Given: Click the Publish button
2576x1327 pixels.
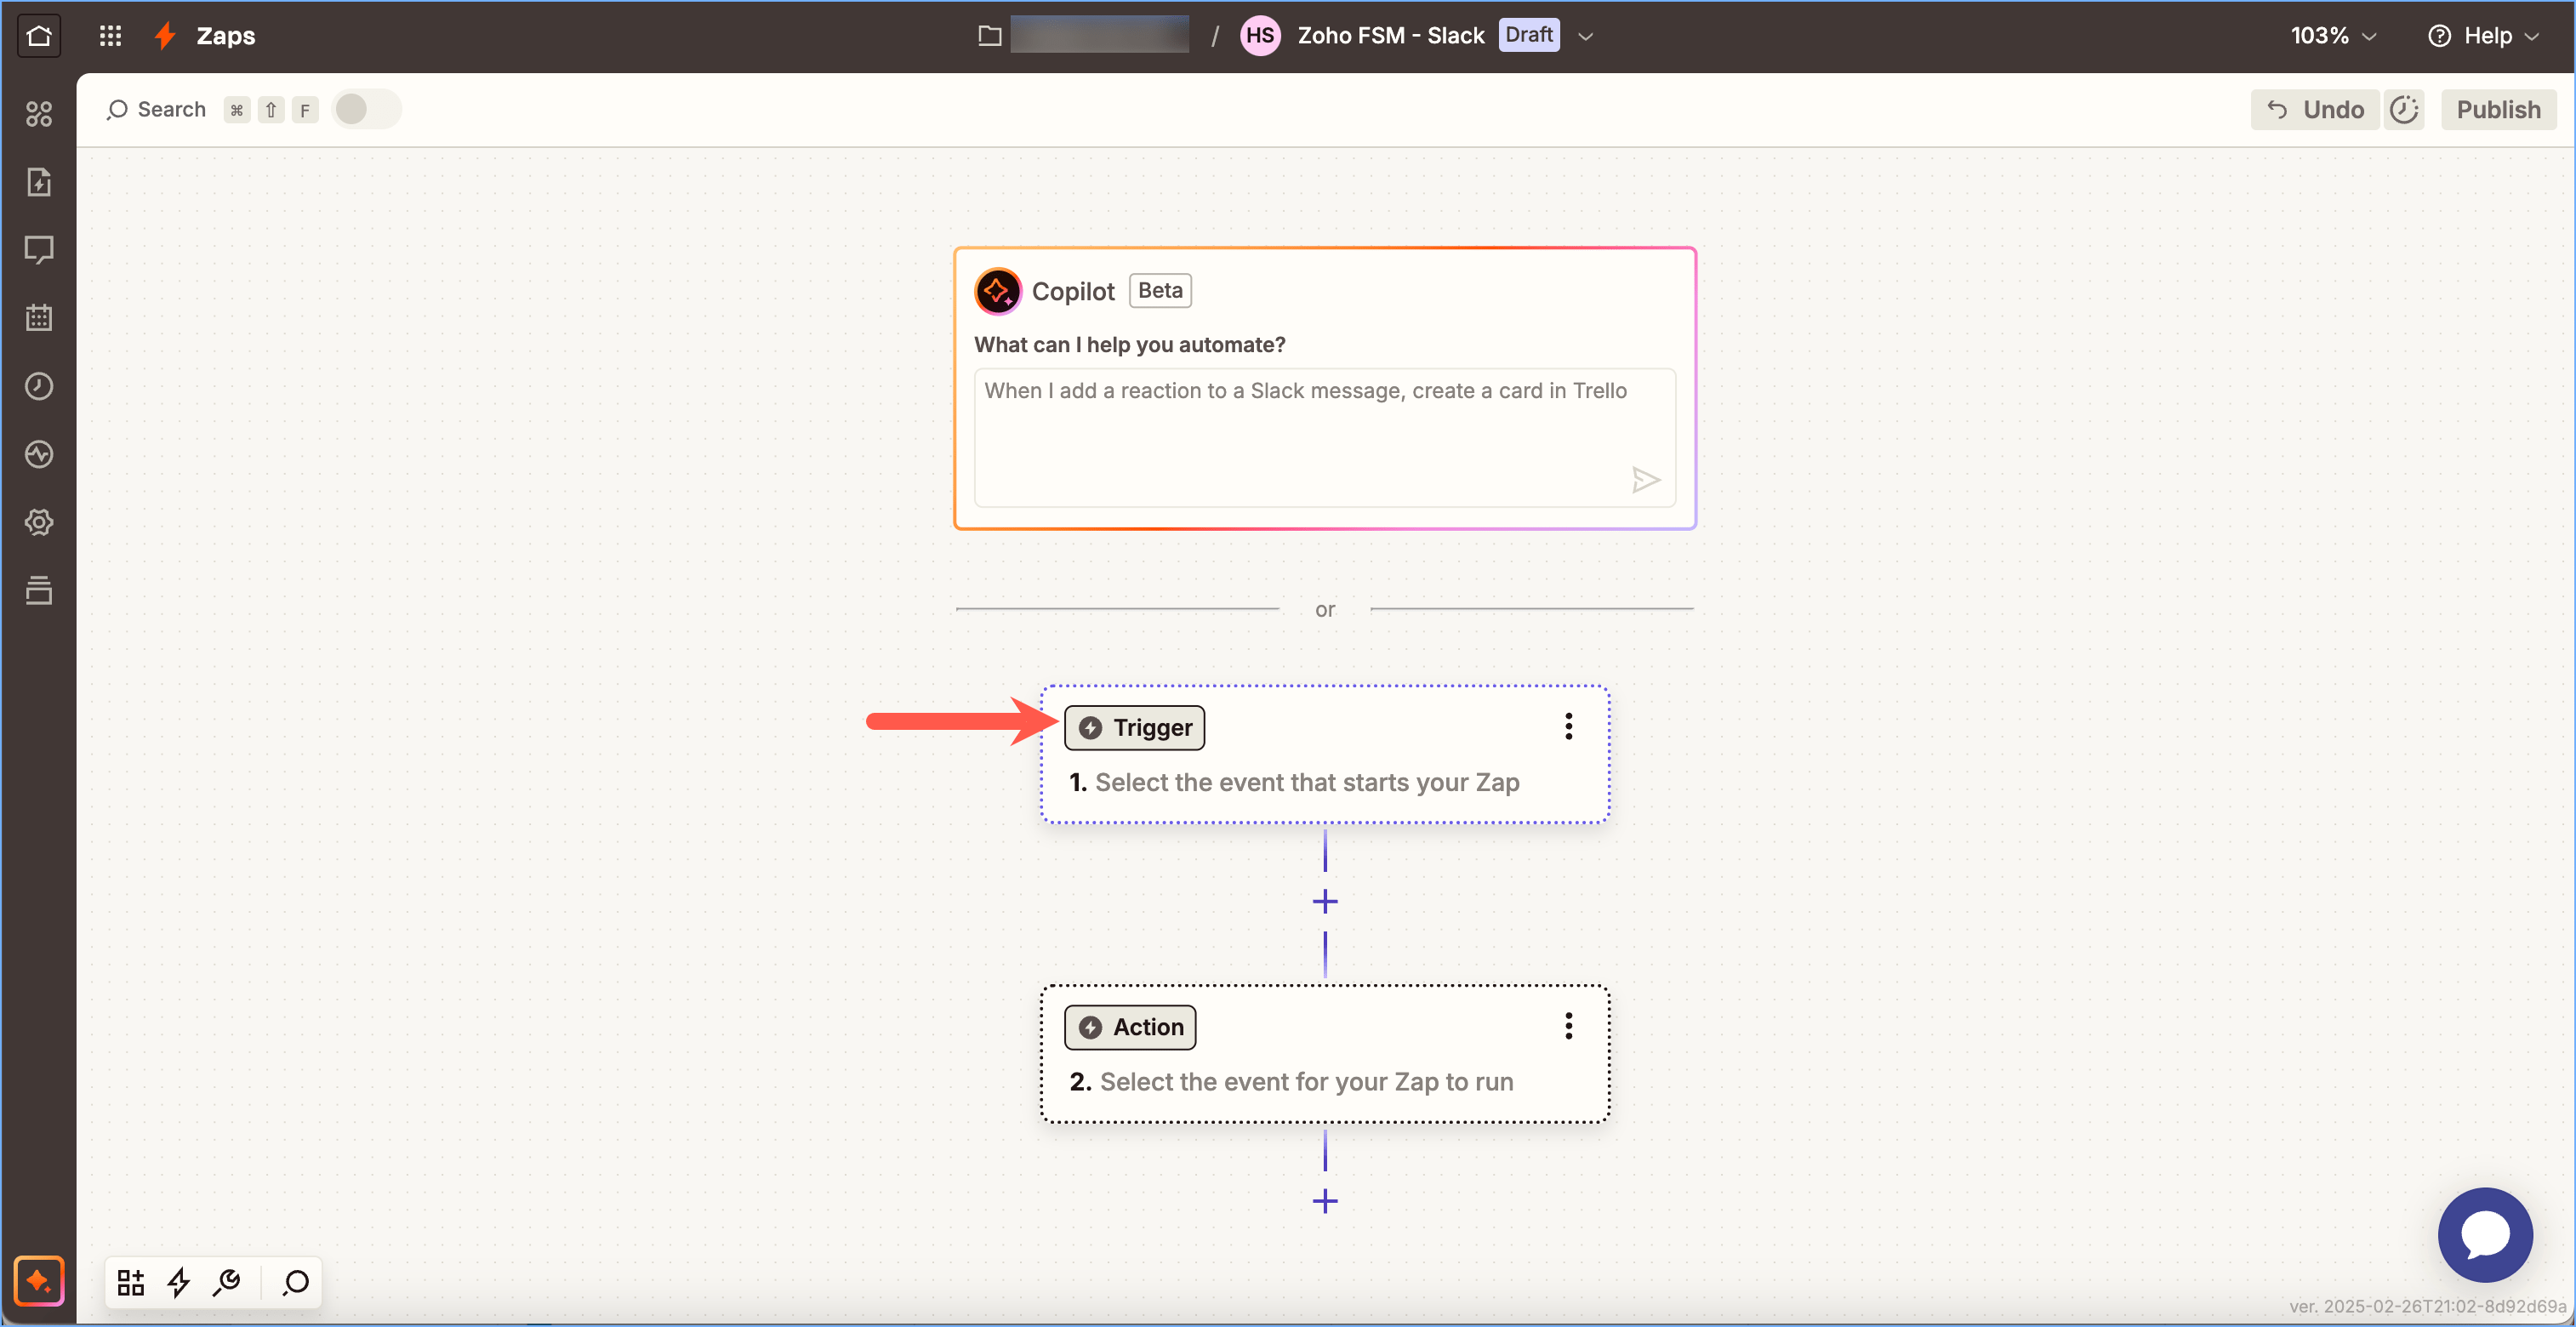Looking at the screenshot, I should 2497,109.
